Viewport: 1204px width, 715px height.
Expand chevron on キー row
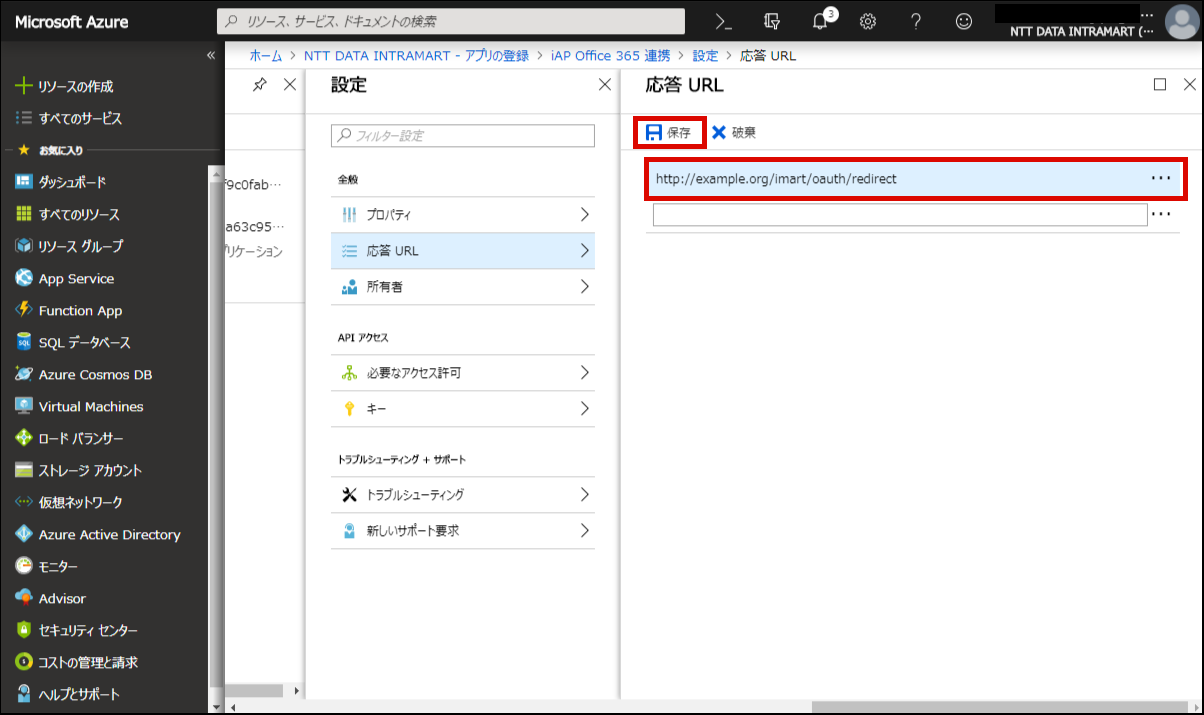point(584,408)
